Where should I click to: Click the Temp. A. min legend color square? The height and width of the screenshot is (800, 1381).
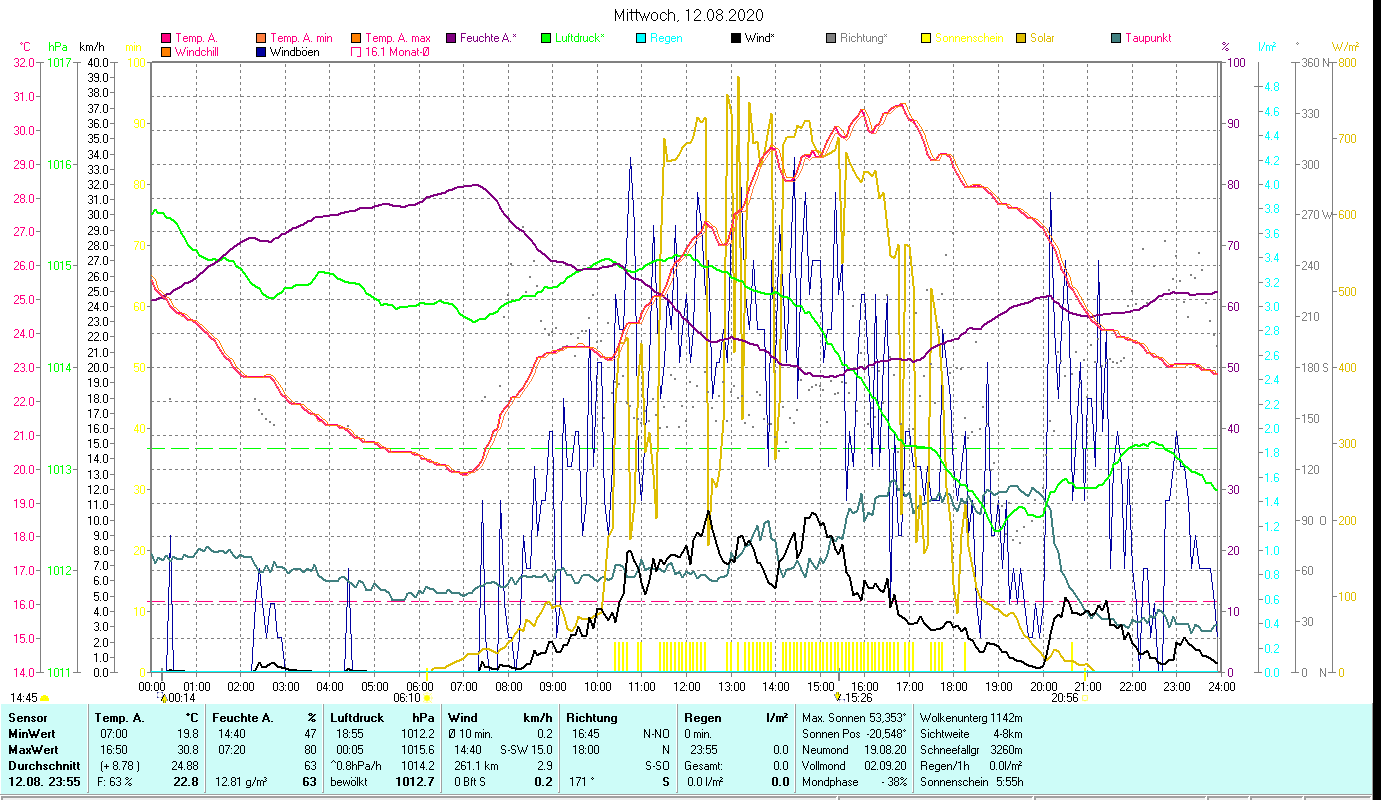click(261, 38)
